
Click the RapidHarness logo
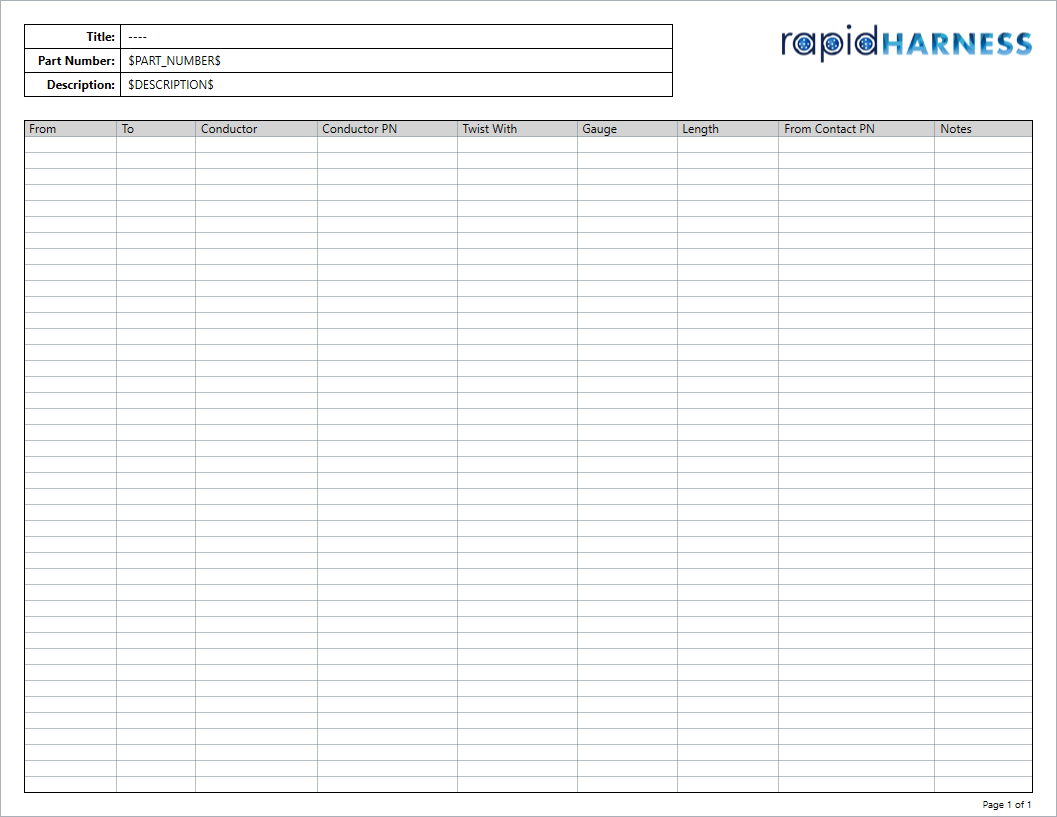click(x=905, y=43)
